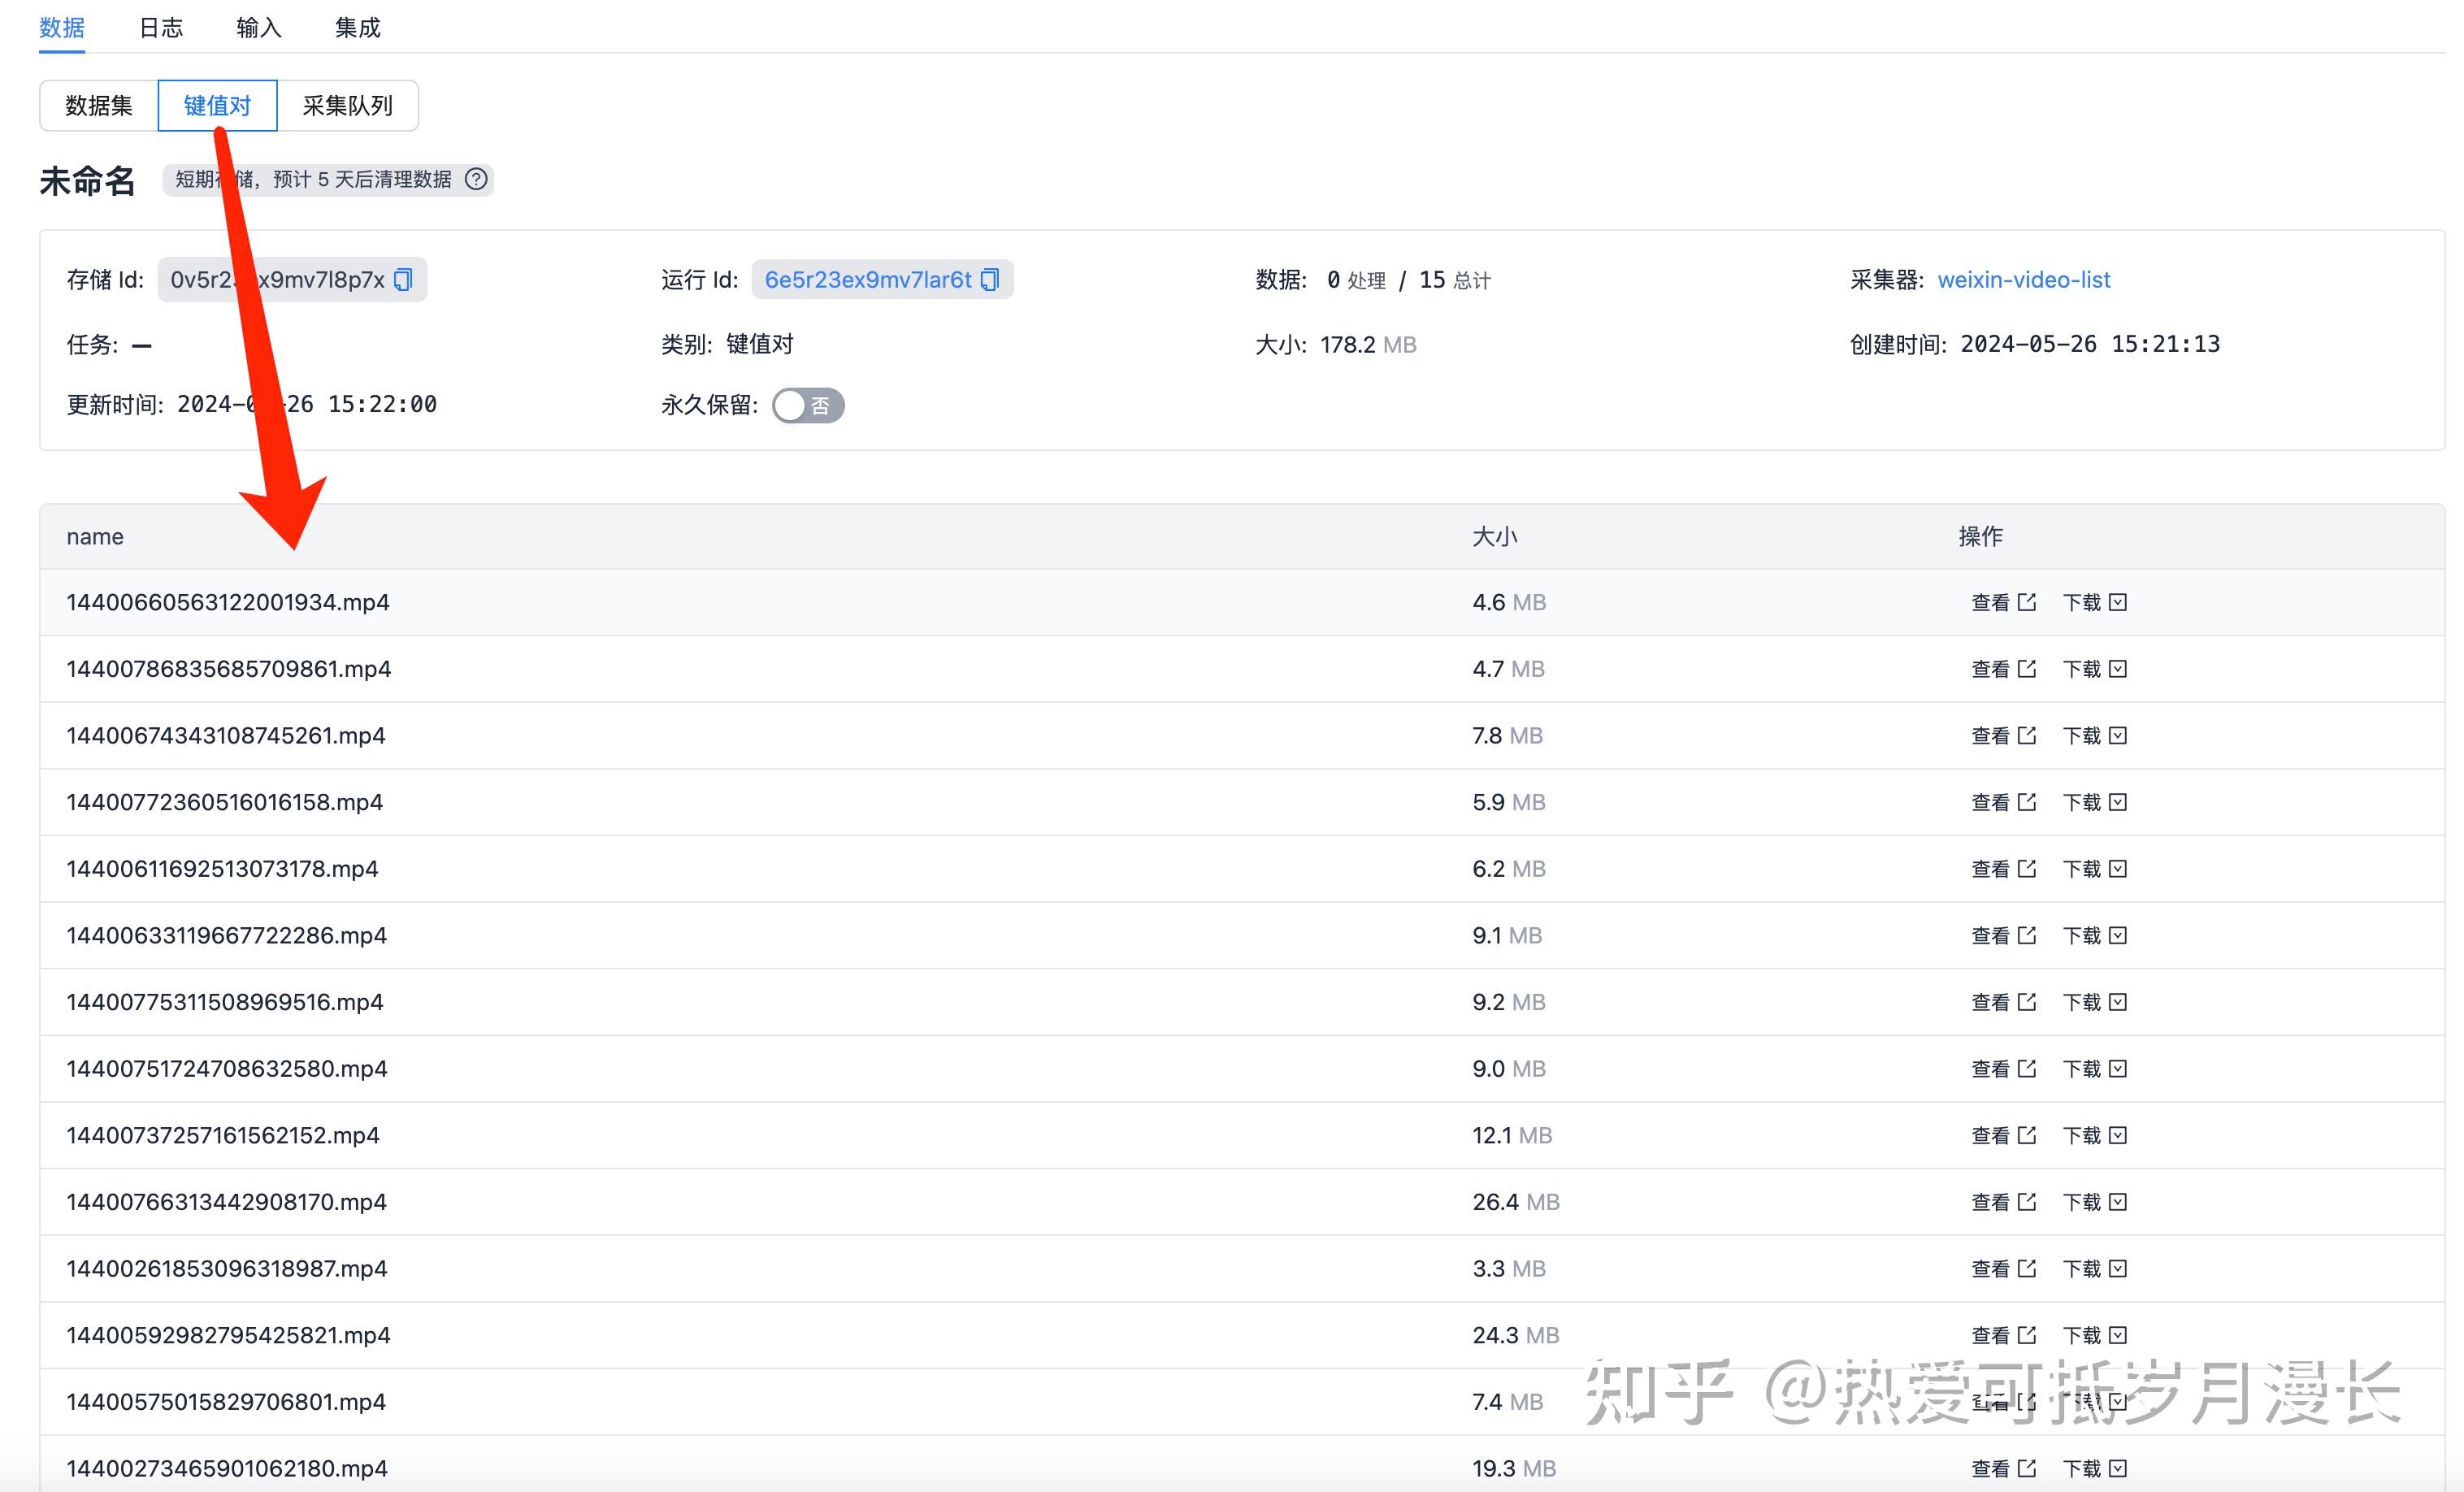Open the 日志 tab
The width and height of the screenshot is (2464, 1492).
(160, 27)
